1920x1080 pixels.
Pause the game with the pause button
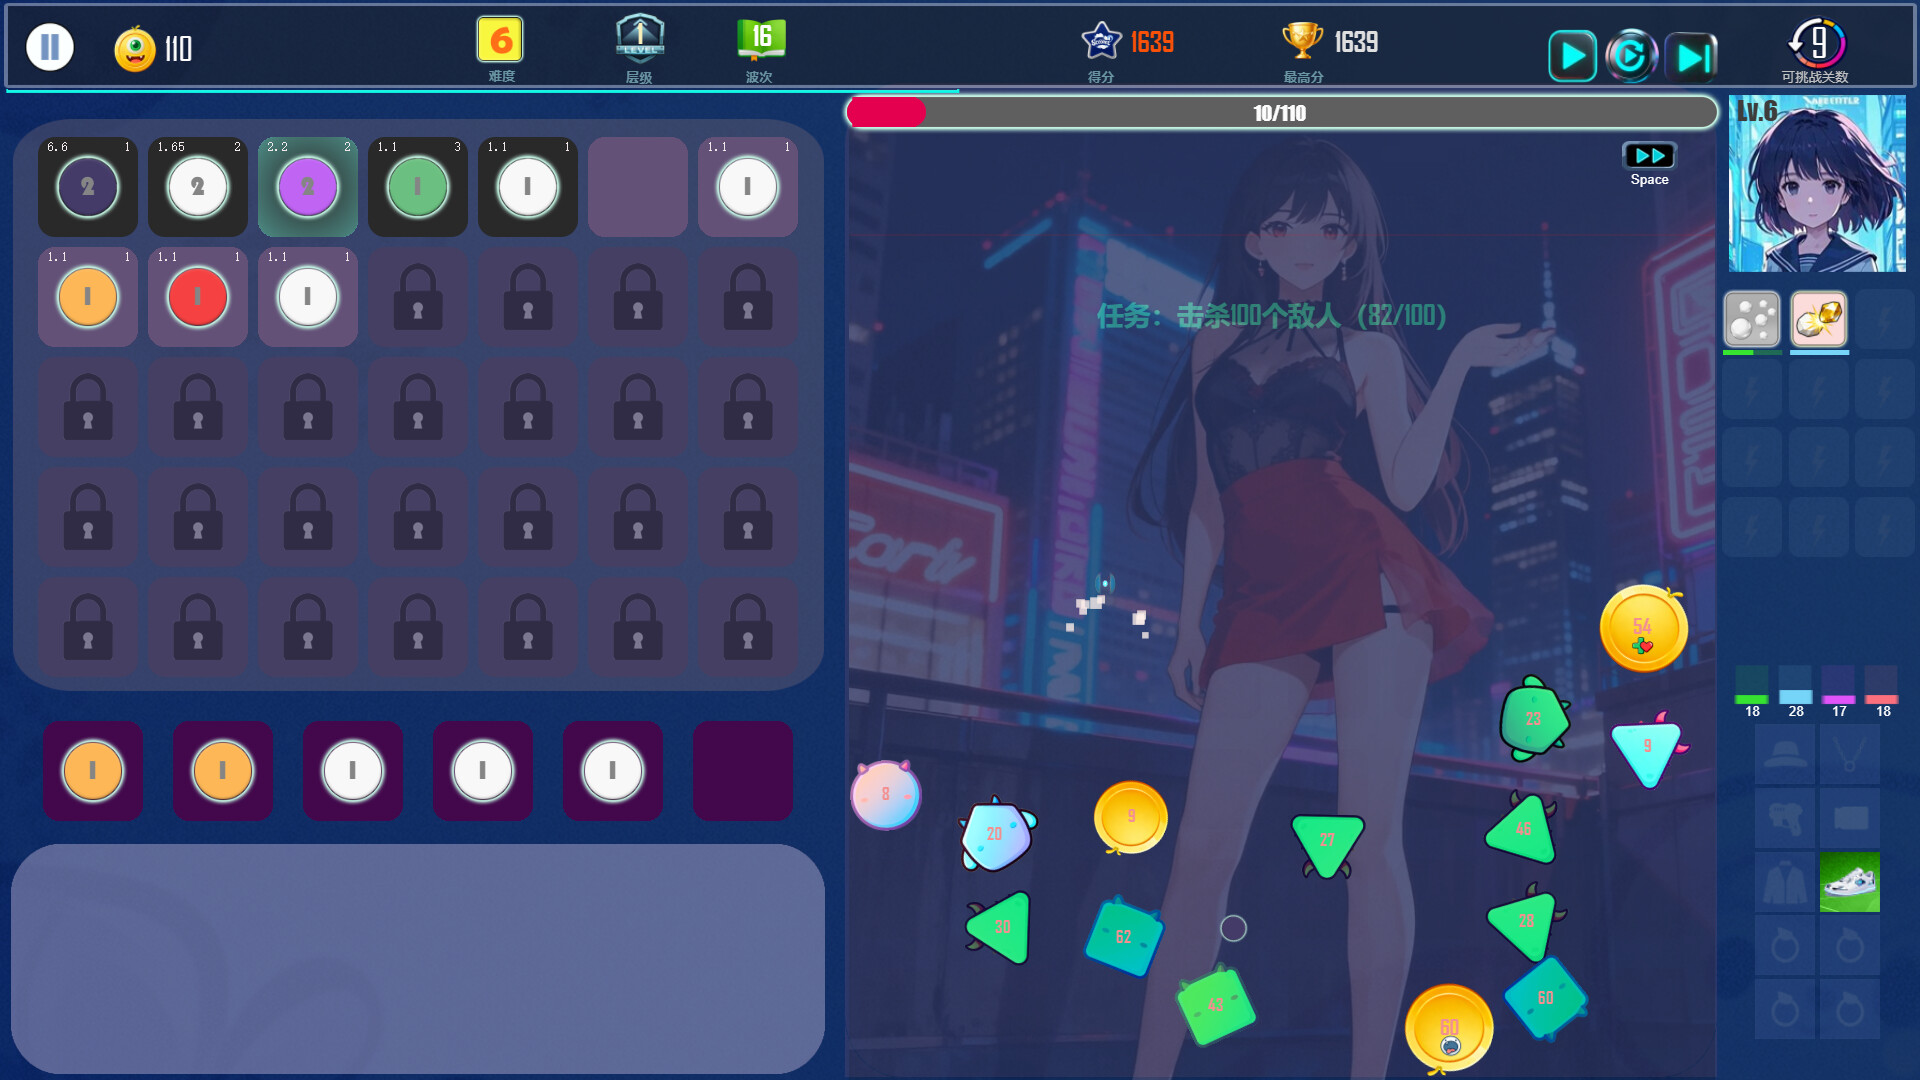(50, 47)
